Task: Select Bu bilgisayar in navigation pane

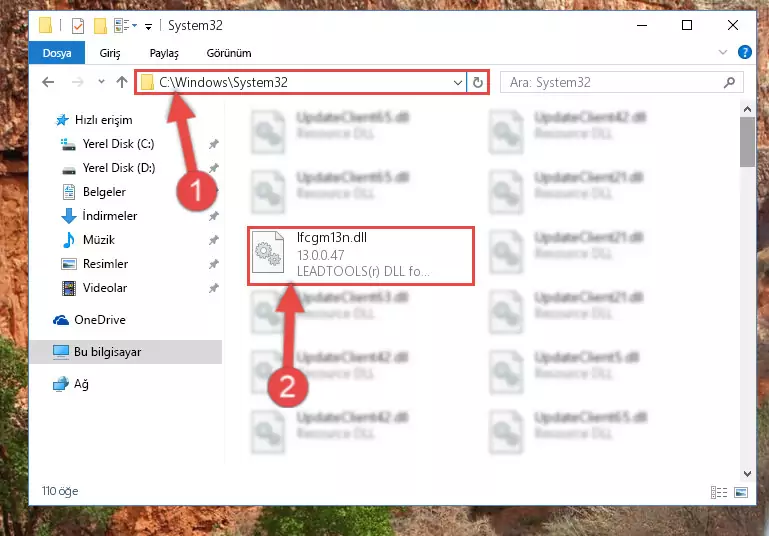Action: tap(107, 352)
